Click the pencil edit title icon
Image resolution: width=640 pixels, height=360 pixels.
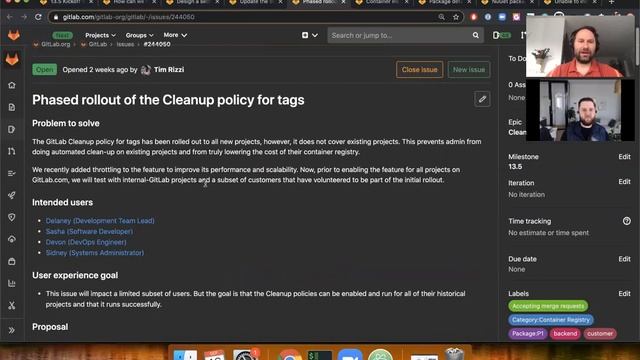coord(482,99)
